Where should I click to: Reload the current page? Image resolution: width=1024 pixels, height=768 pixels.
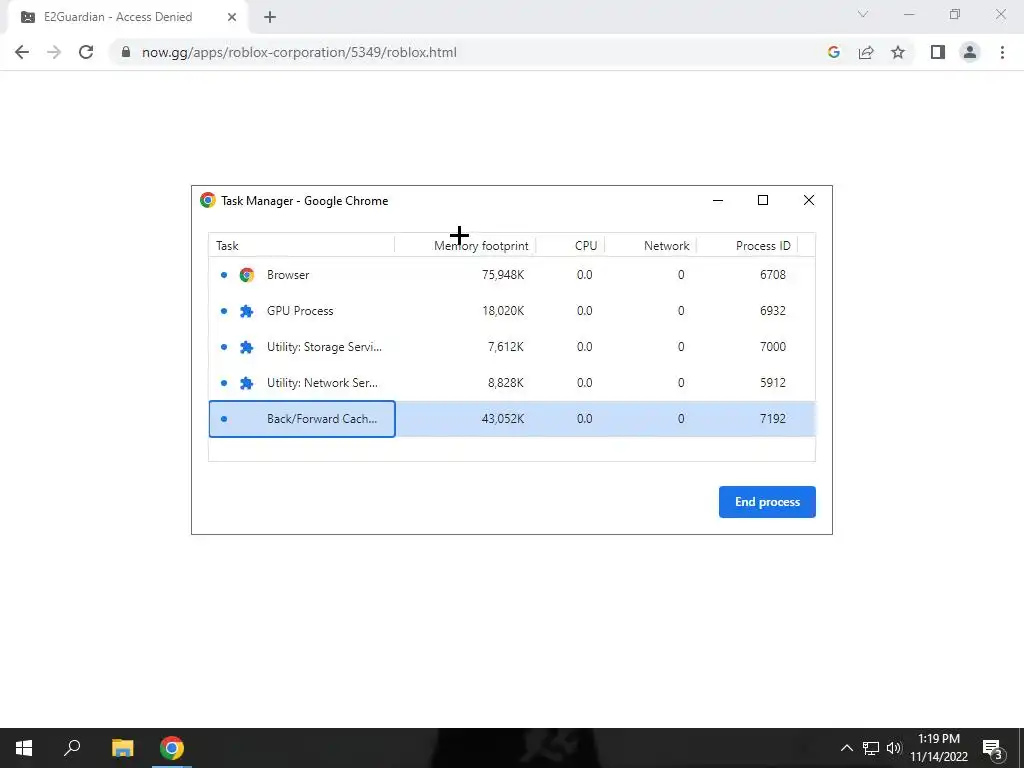pos(86,52)
